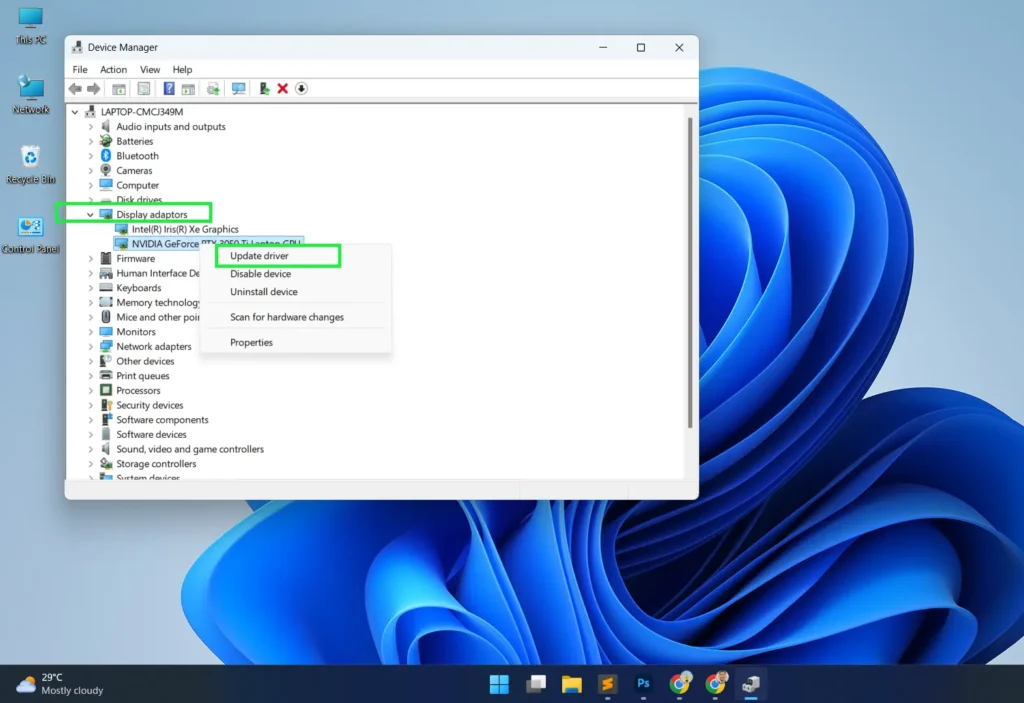Click the Back navigation arrow
This screenshot has width=1024, height=703.
pos(74,88)
